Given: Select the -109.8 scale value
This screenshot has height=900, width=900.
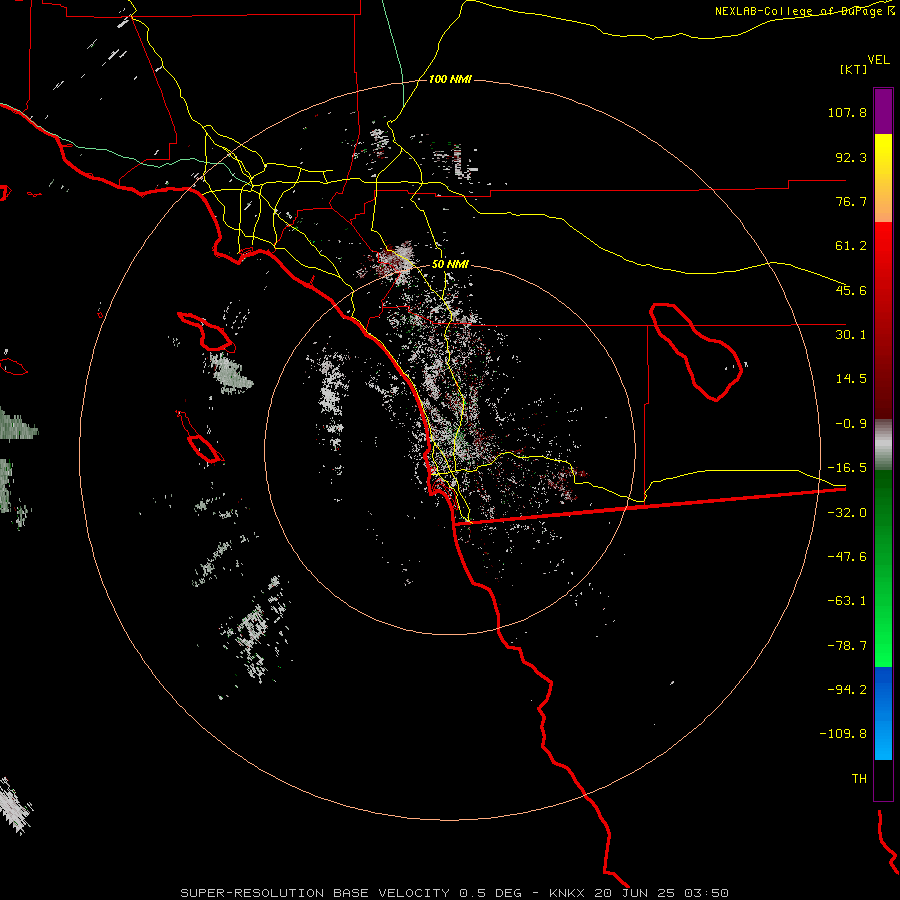Looking at the screenshot, I should (843, 734).
